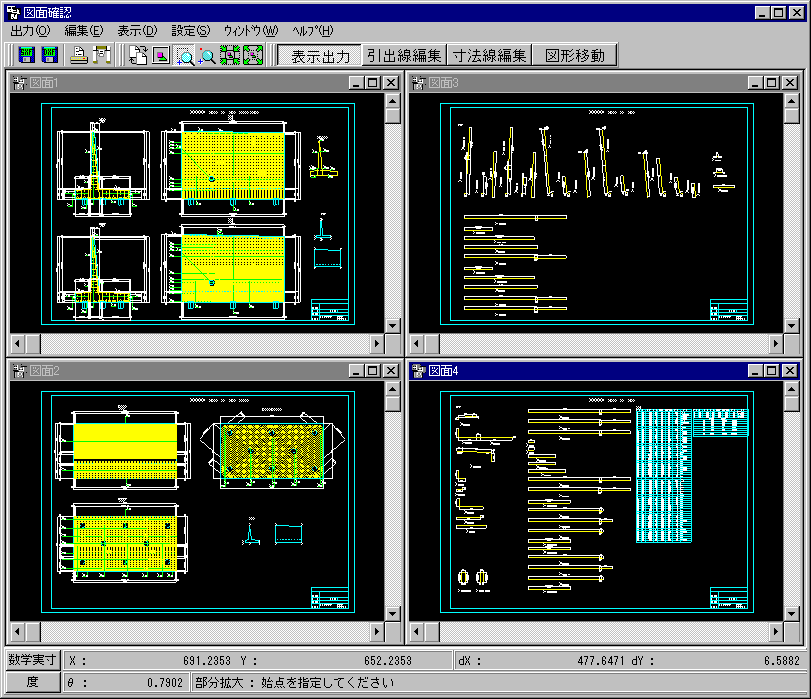The height and width of the screenshot is (699, 811).
Task: Click scroll down arrow in 図面1
Action: point(393,326)
